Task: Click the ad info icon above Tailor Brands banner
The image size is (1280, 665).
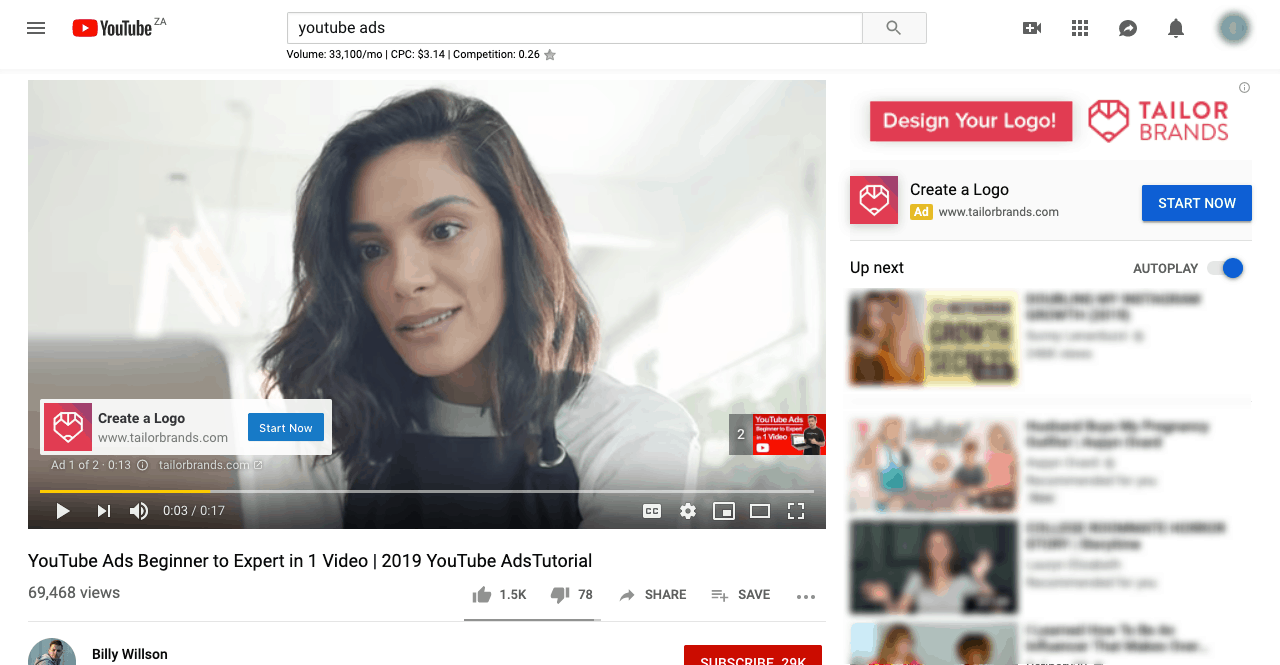Action: [1244, 88]
